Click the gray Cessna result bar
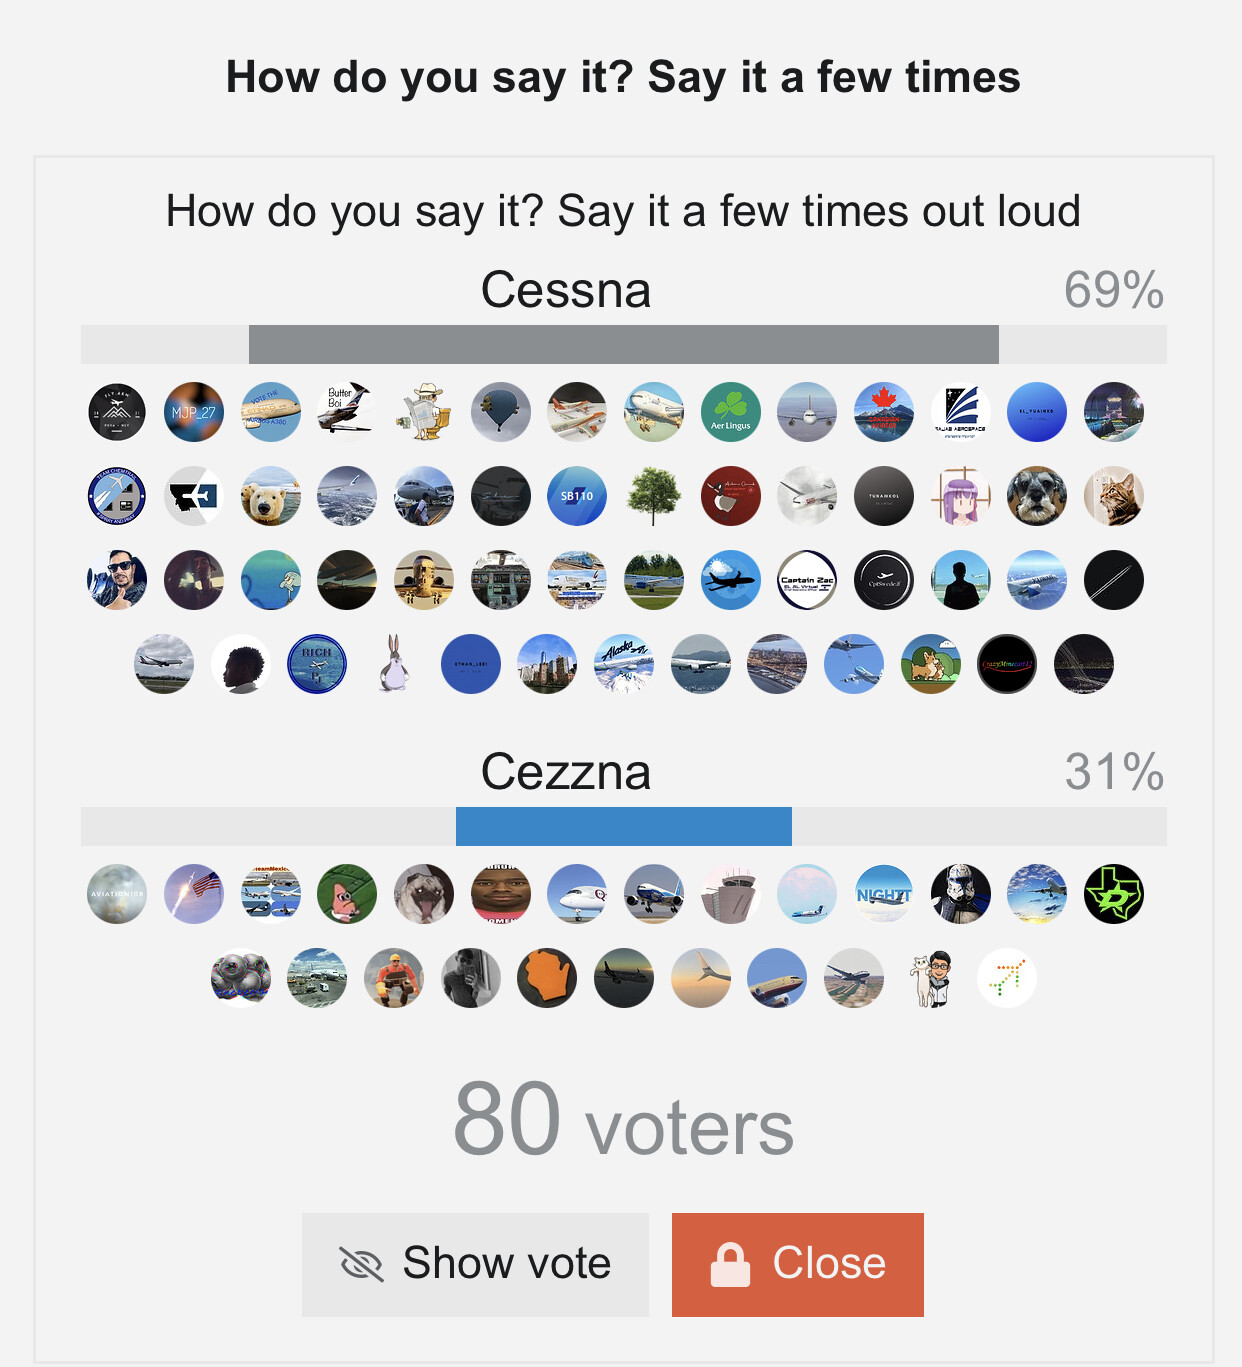 tap(623, 345)
